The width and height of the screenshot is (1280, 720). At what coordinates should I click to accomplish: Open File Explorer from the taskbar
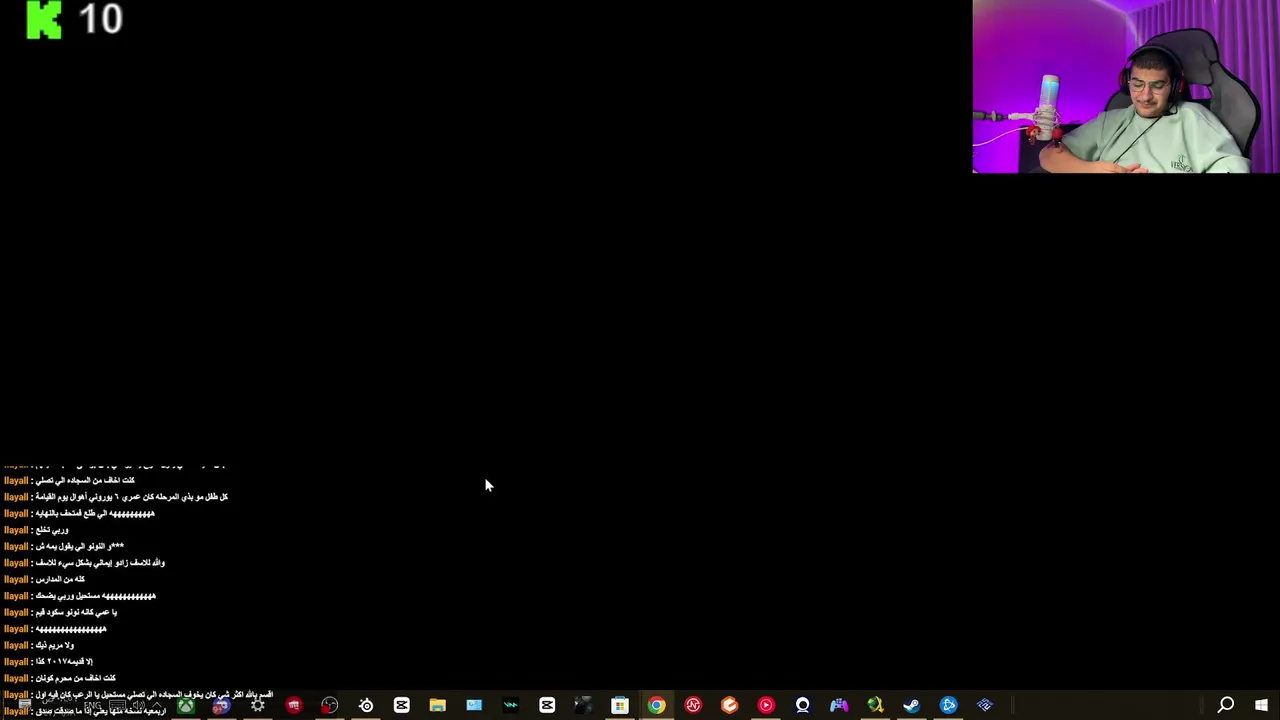click(438, 706)
